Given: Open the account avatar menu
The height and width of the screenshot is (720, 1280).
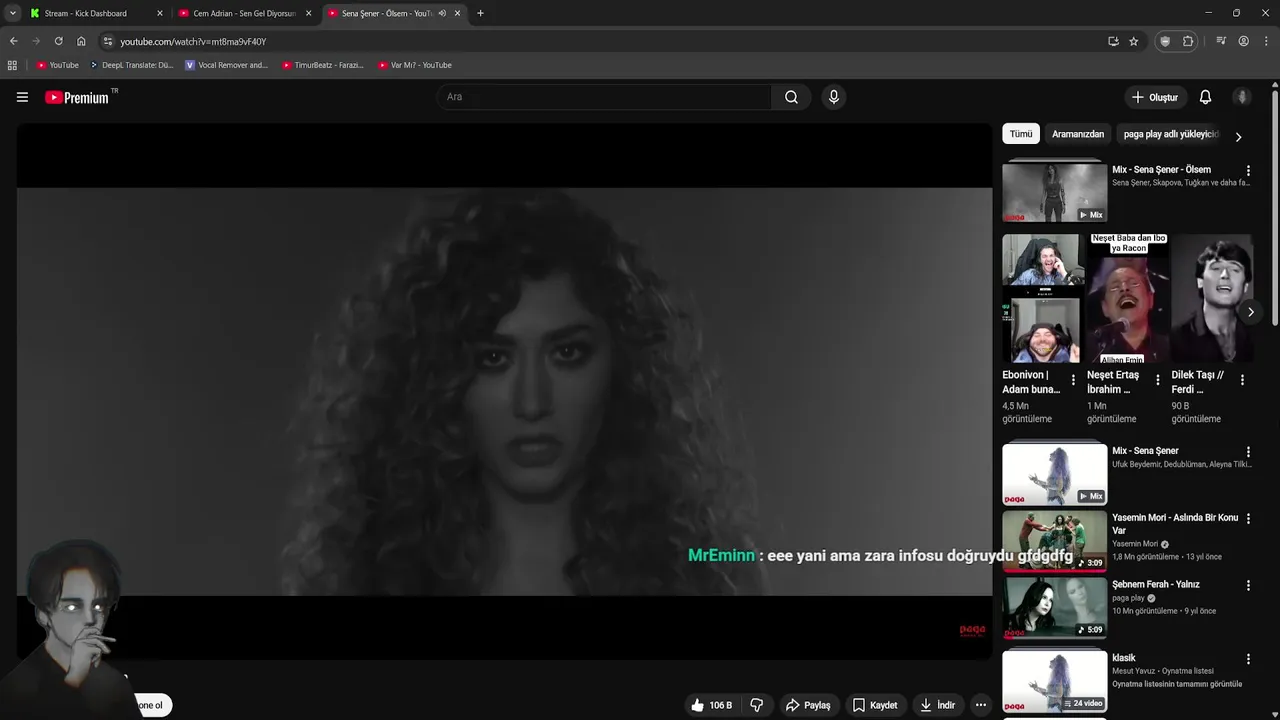Looking at the screenshot, I should [1242, 97].
